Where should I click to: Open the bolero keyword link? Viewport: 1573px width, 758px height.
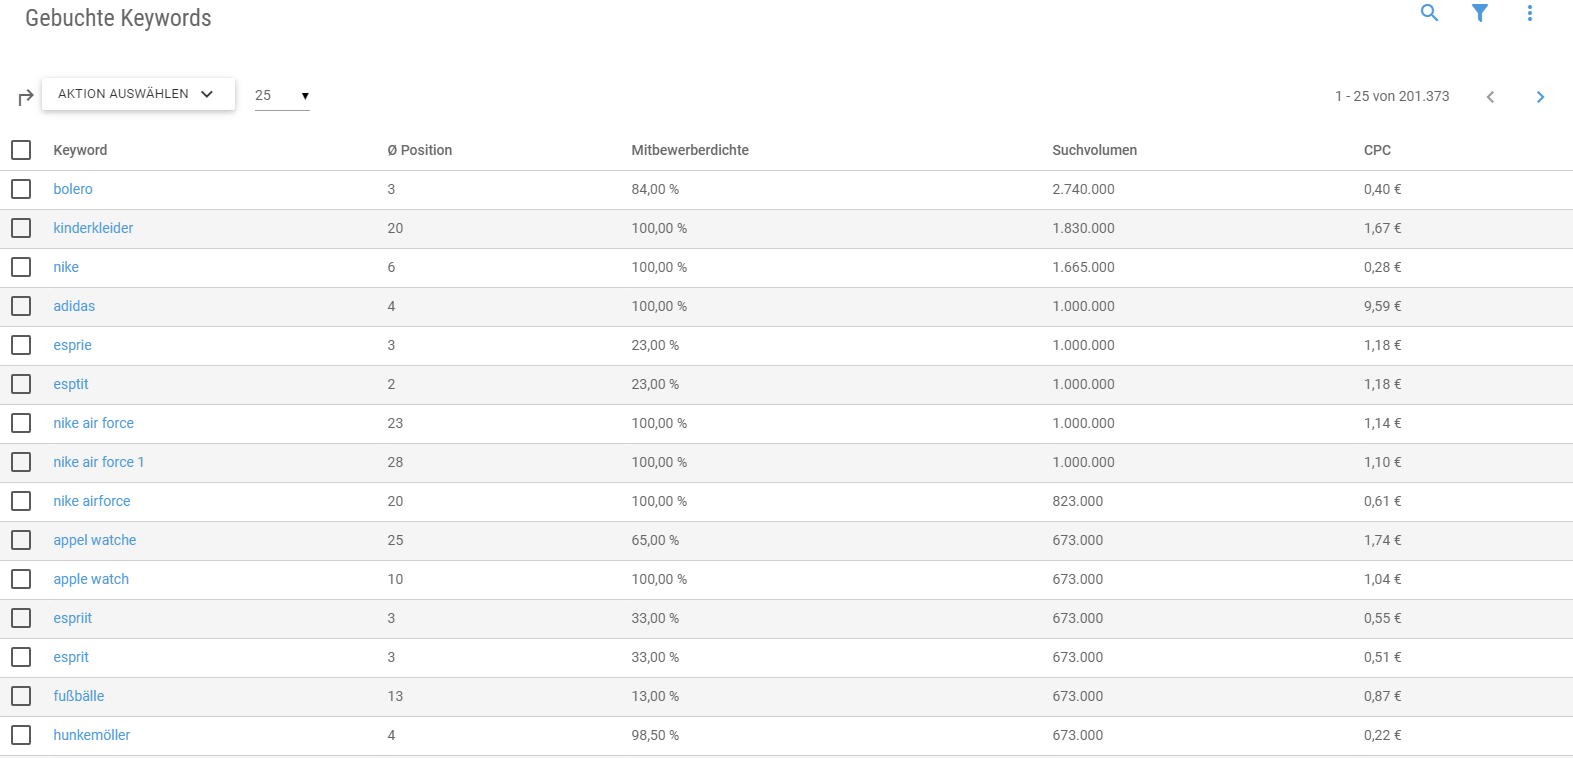(x=73, y=189)
